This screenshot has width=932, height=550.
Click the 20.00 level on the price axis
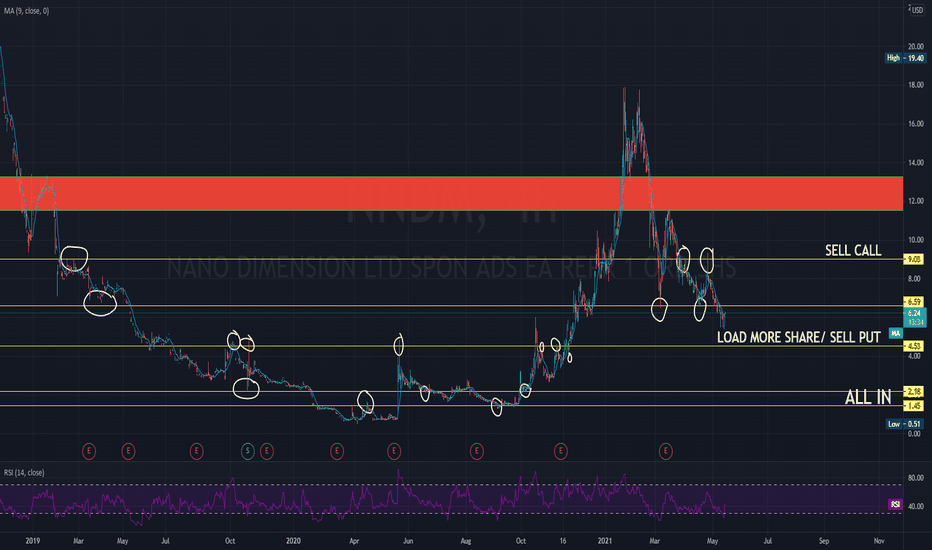point(915,46)
